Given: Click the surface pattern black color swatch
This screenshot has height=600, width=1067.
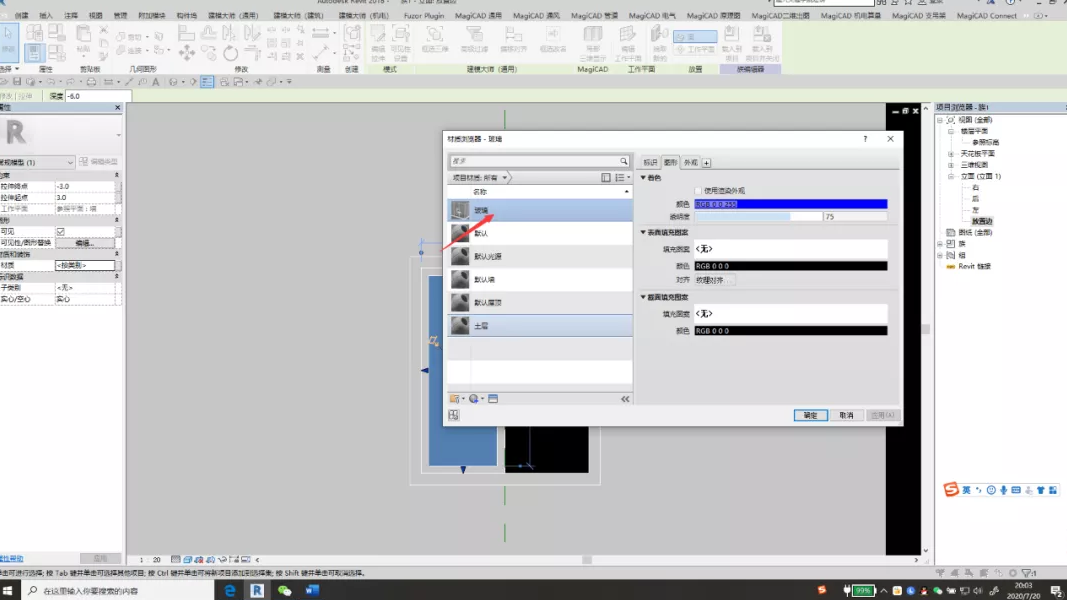Looking at the screenshot, I should coord(791,266).
